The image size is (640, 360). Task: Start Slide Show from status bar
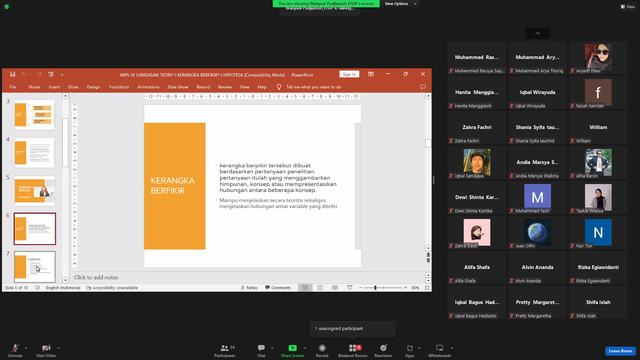[x=349, y=288]
